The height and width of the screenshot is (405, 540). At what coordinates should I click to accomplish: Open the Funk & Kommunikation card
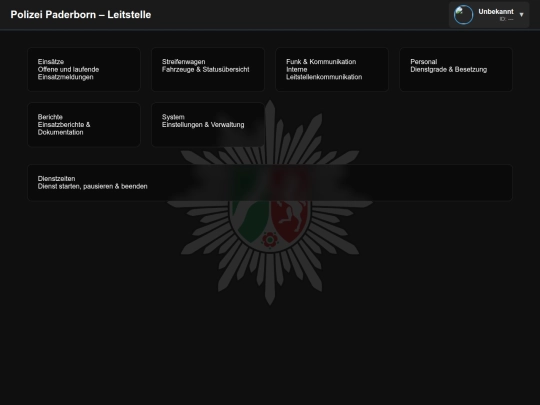[332, 69]
